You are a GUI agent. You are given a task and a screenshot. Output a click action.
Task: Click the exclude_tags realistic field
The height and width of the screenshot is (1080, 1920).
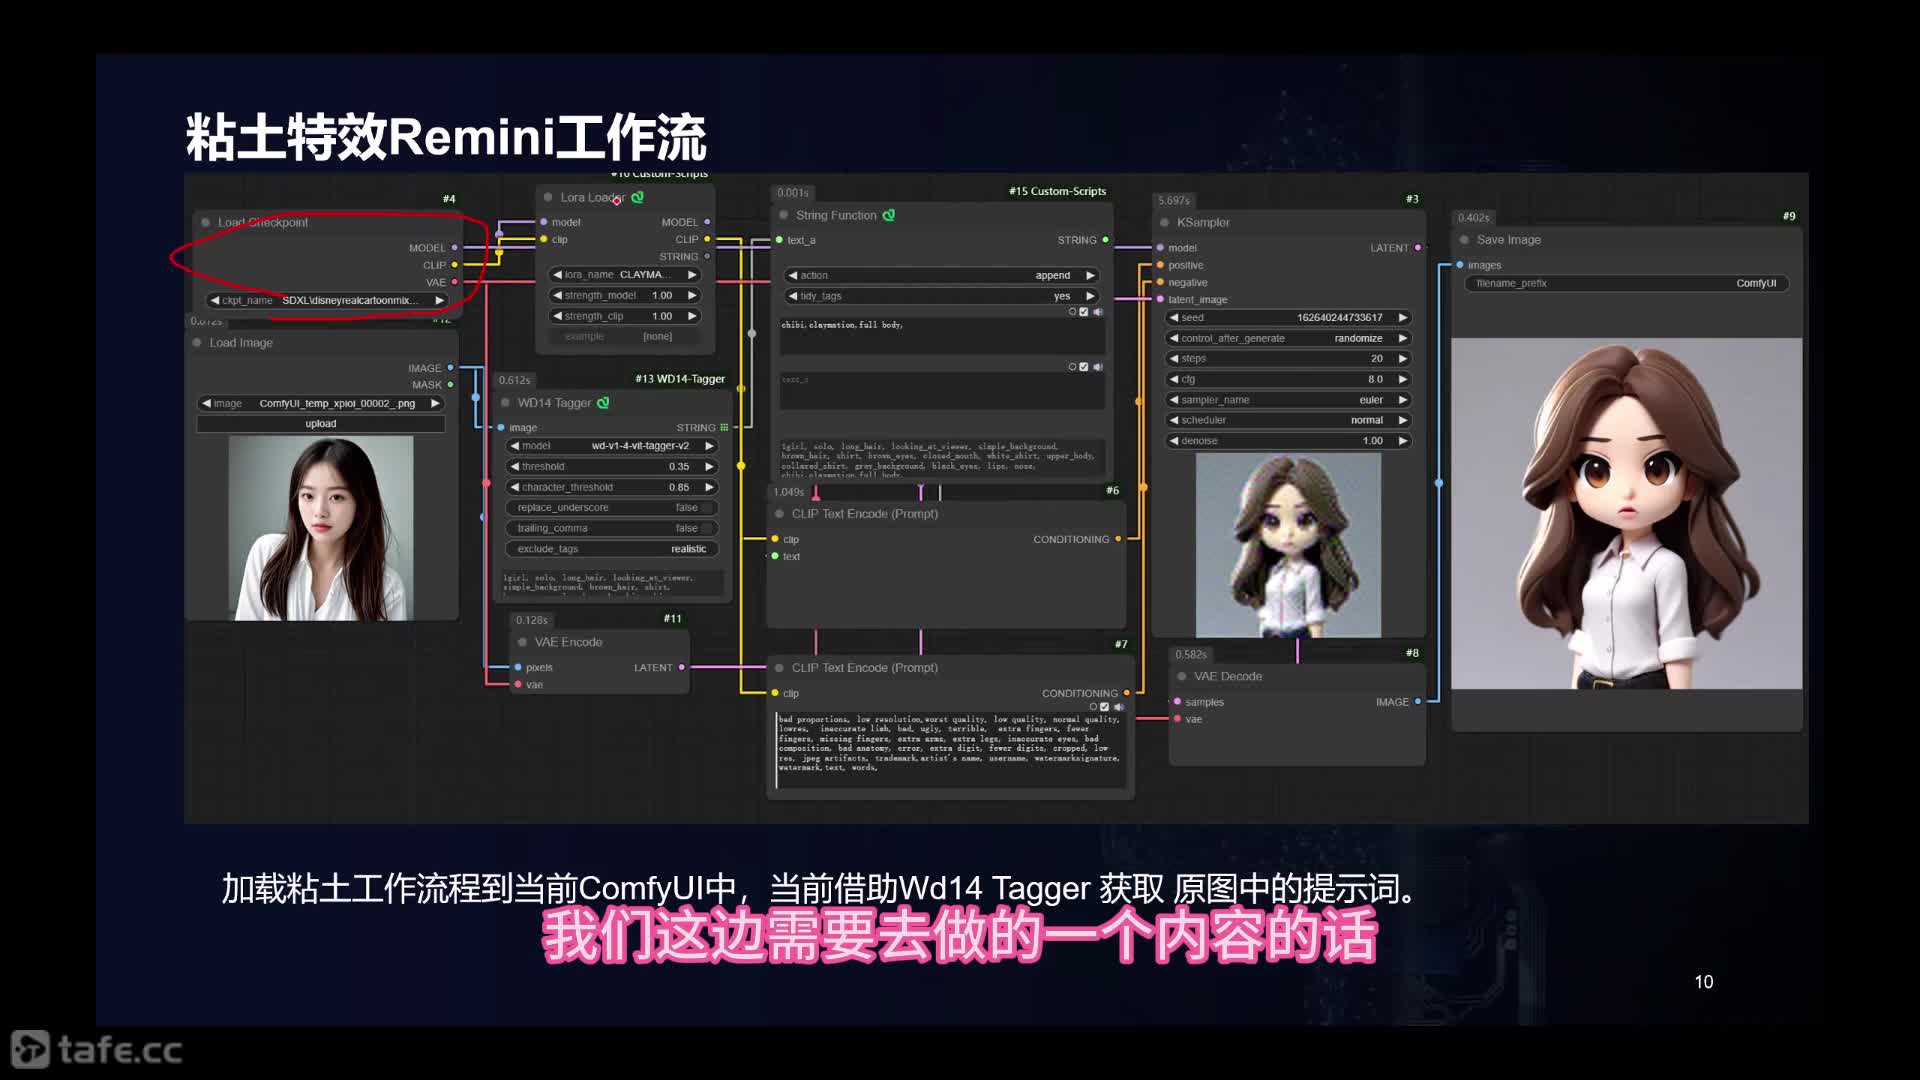point(612,549)
